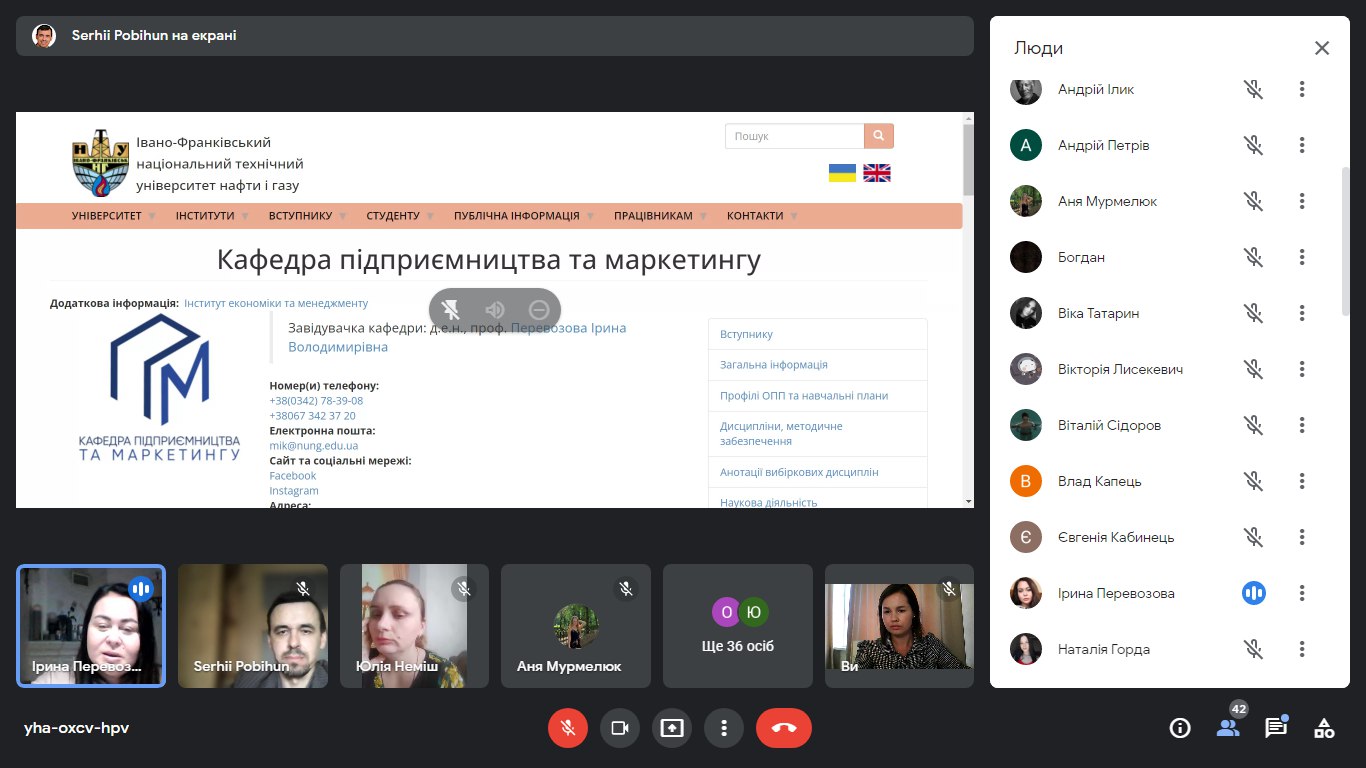
Task: Open options menu for Влад Капець
Action: pos(1302,481)
